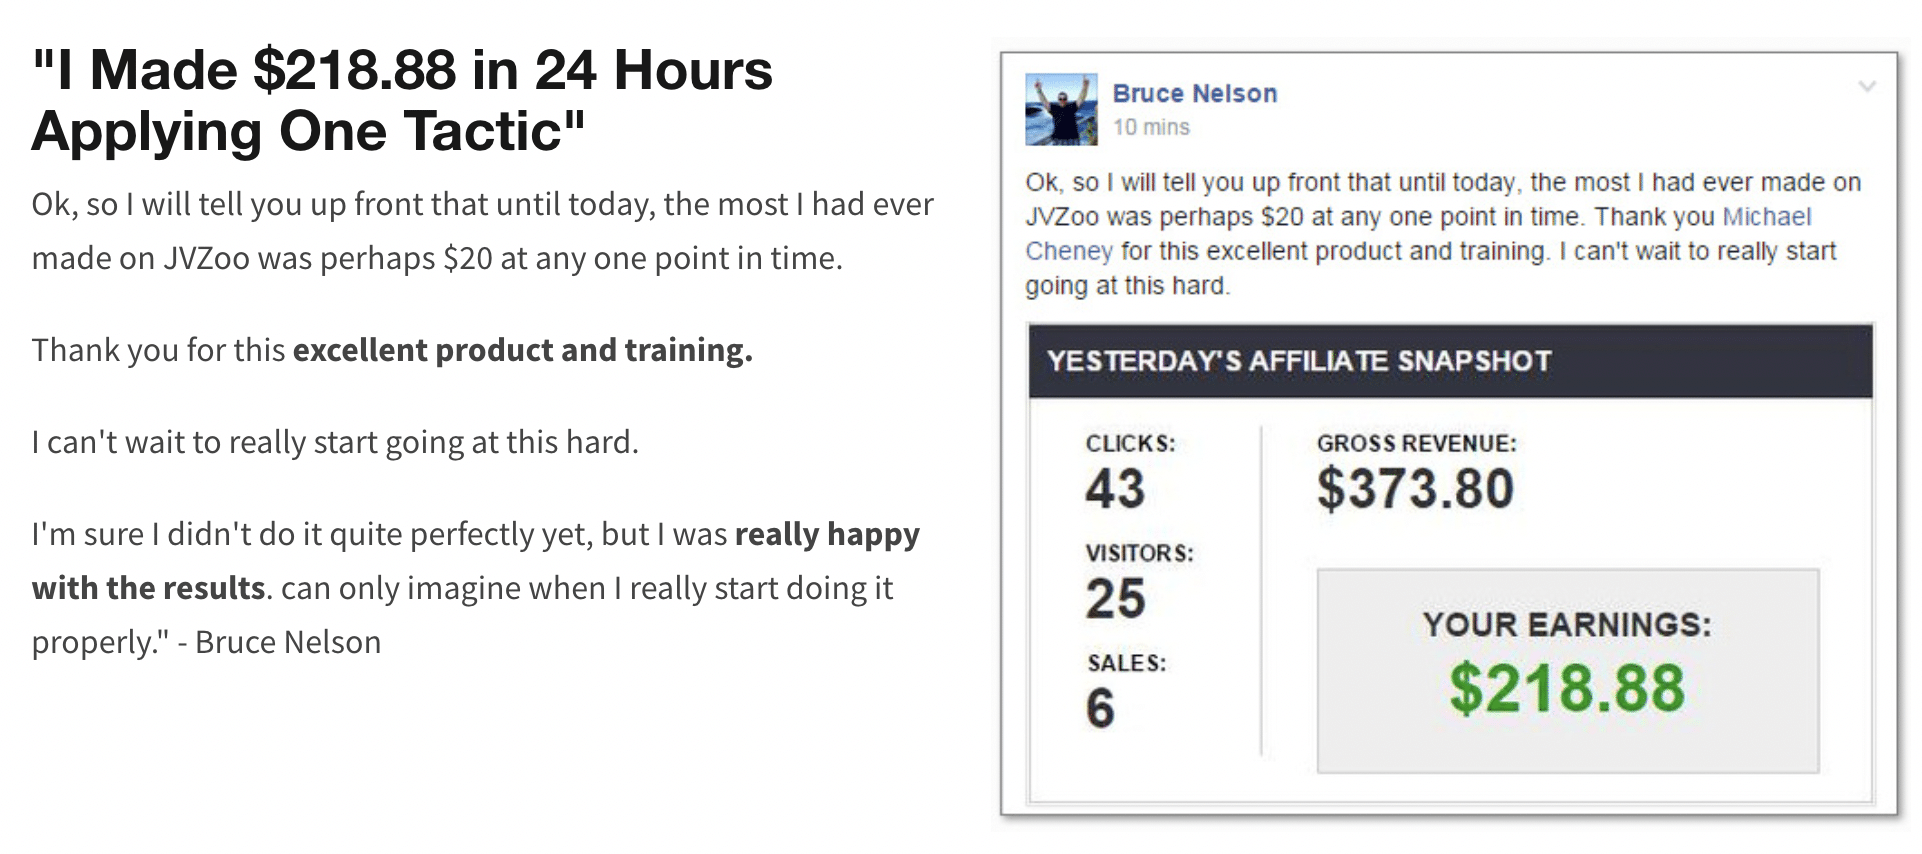This screenshot has width=1922, height=854.
Task: Click the JVZoo mention in the testimonial paragraph
Action: coord(206,258)
